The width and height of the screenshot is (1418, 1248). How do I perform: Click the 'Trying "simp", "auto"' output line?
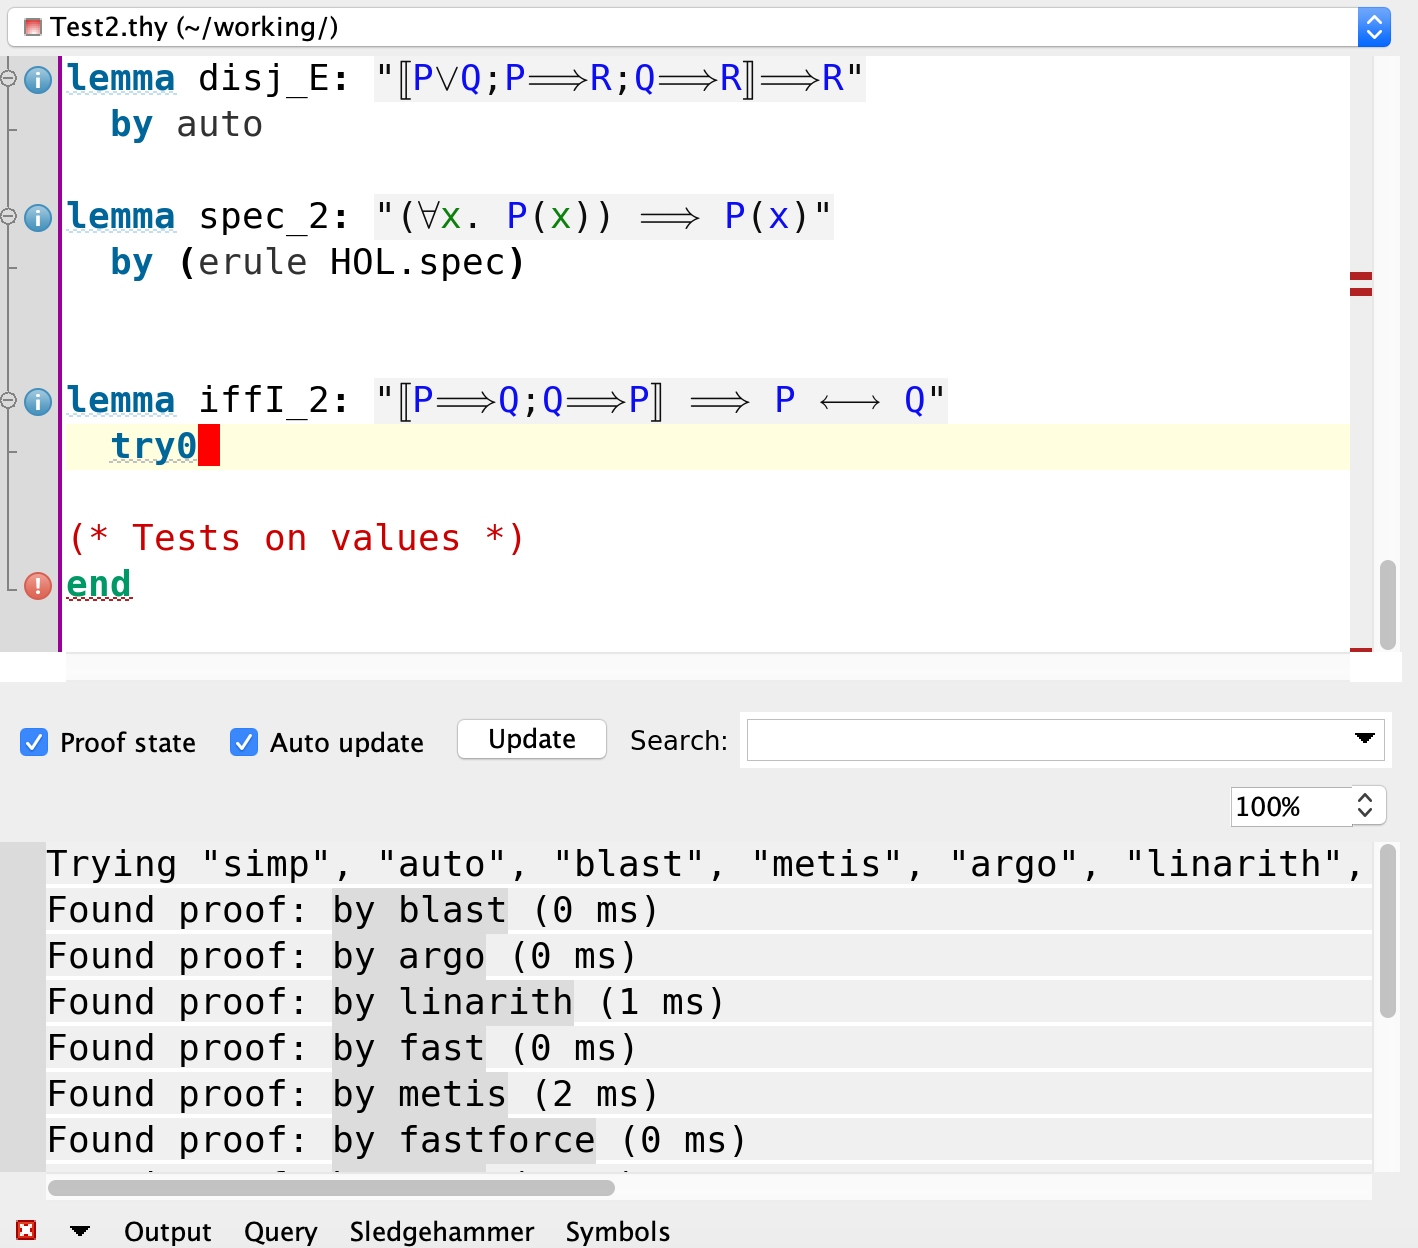705,864
